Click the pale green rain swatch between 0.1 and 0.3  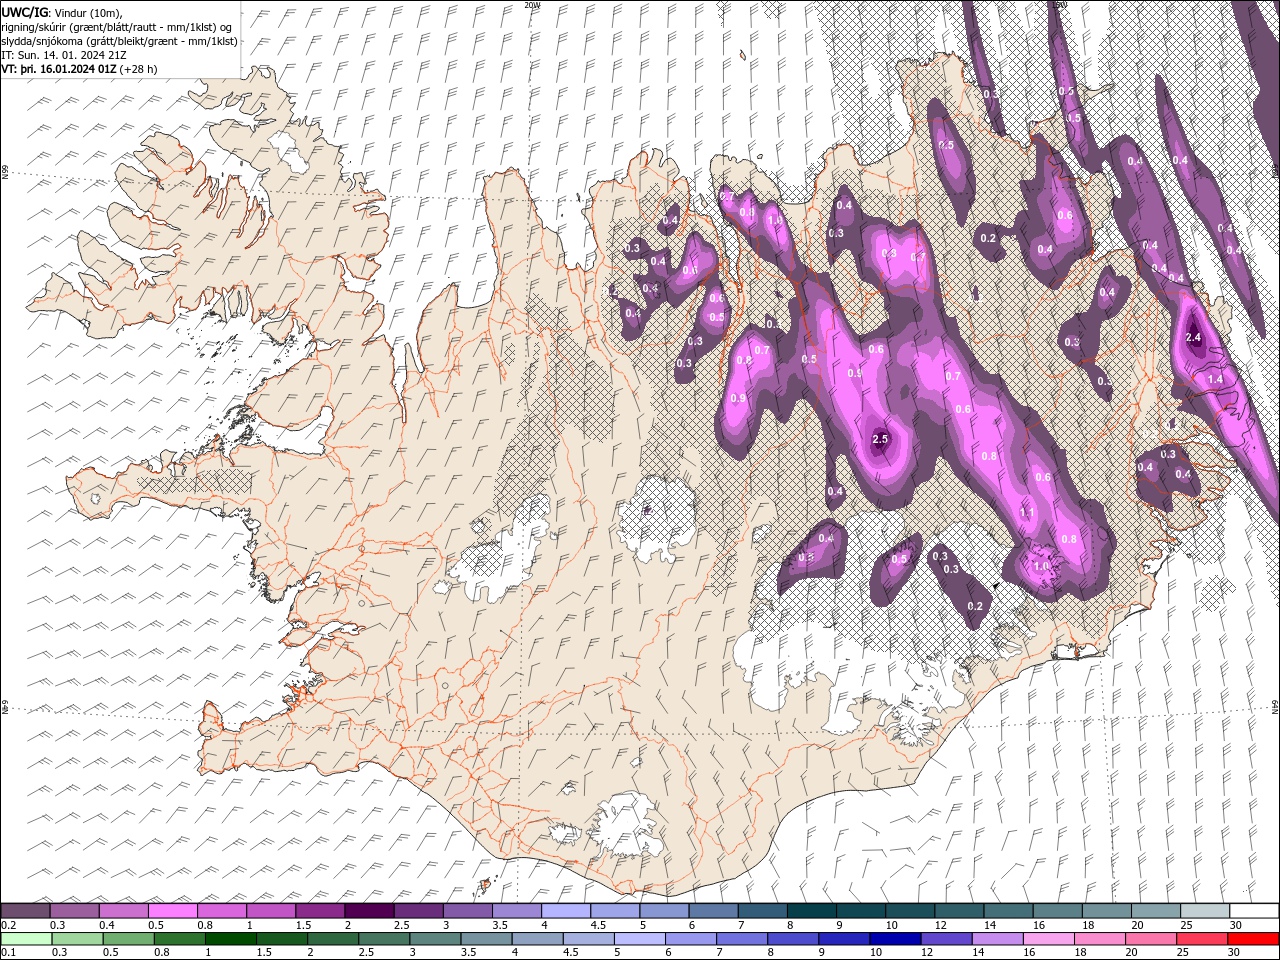pyautogui.click(x=27, y=939)
